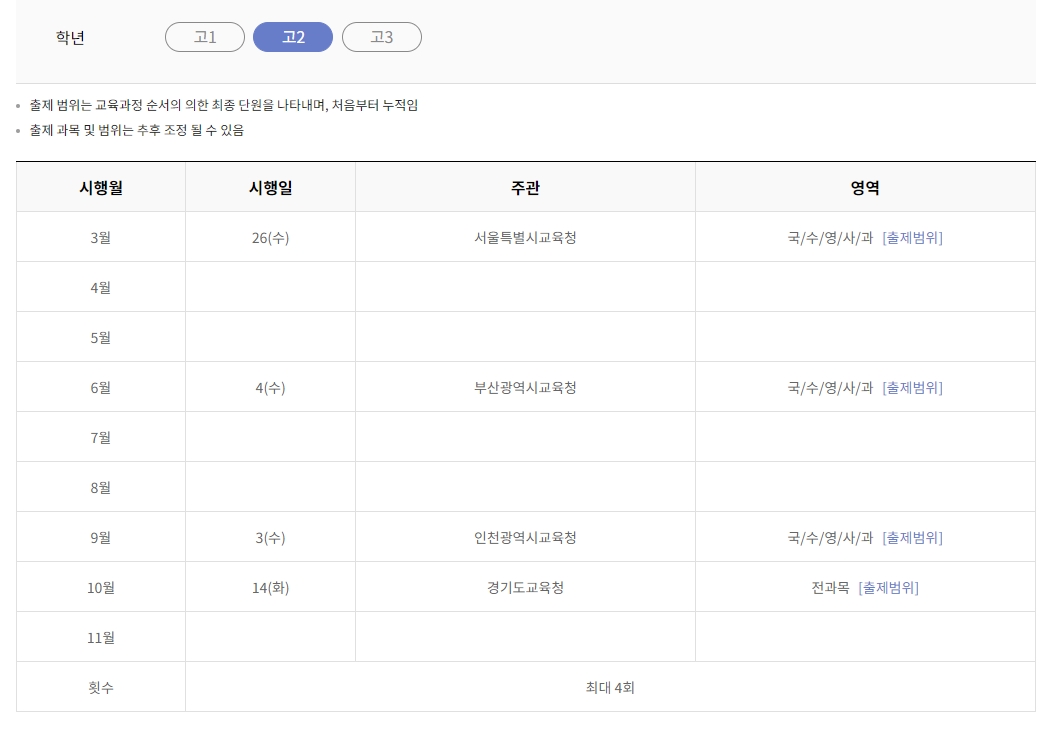This screenshot has height=731, width=1052.
Task: Click the 14(화) exam date cell
Action: (269, 587)
